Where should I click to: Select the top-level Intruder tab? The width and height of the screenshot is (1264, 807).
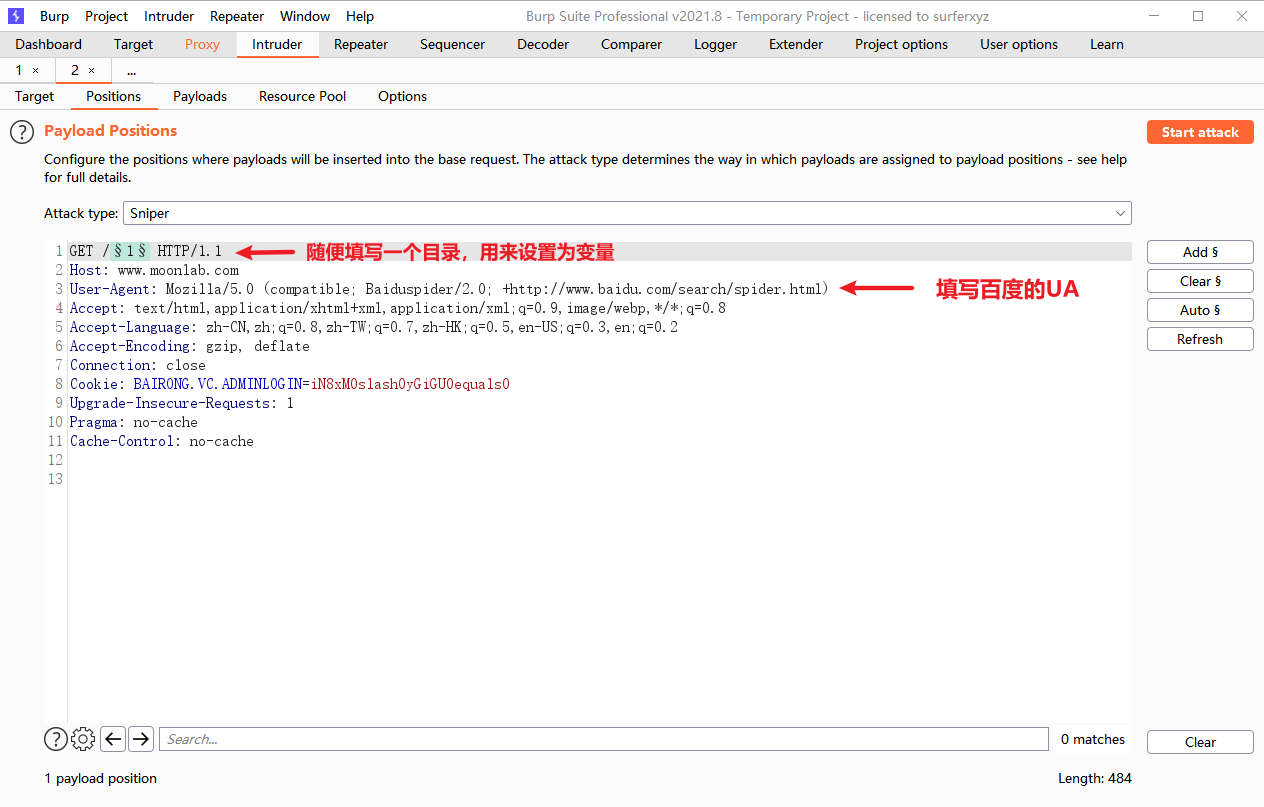point(277,44)
